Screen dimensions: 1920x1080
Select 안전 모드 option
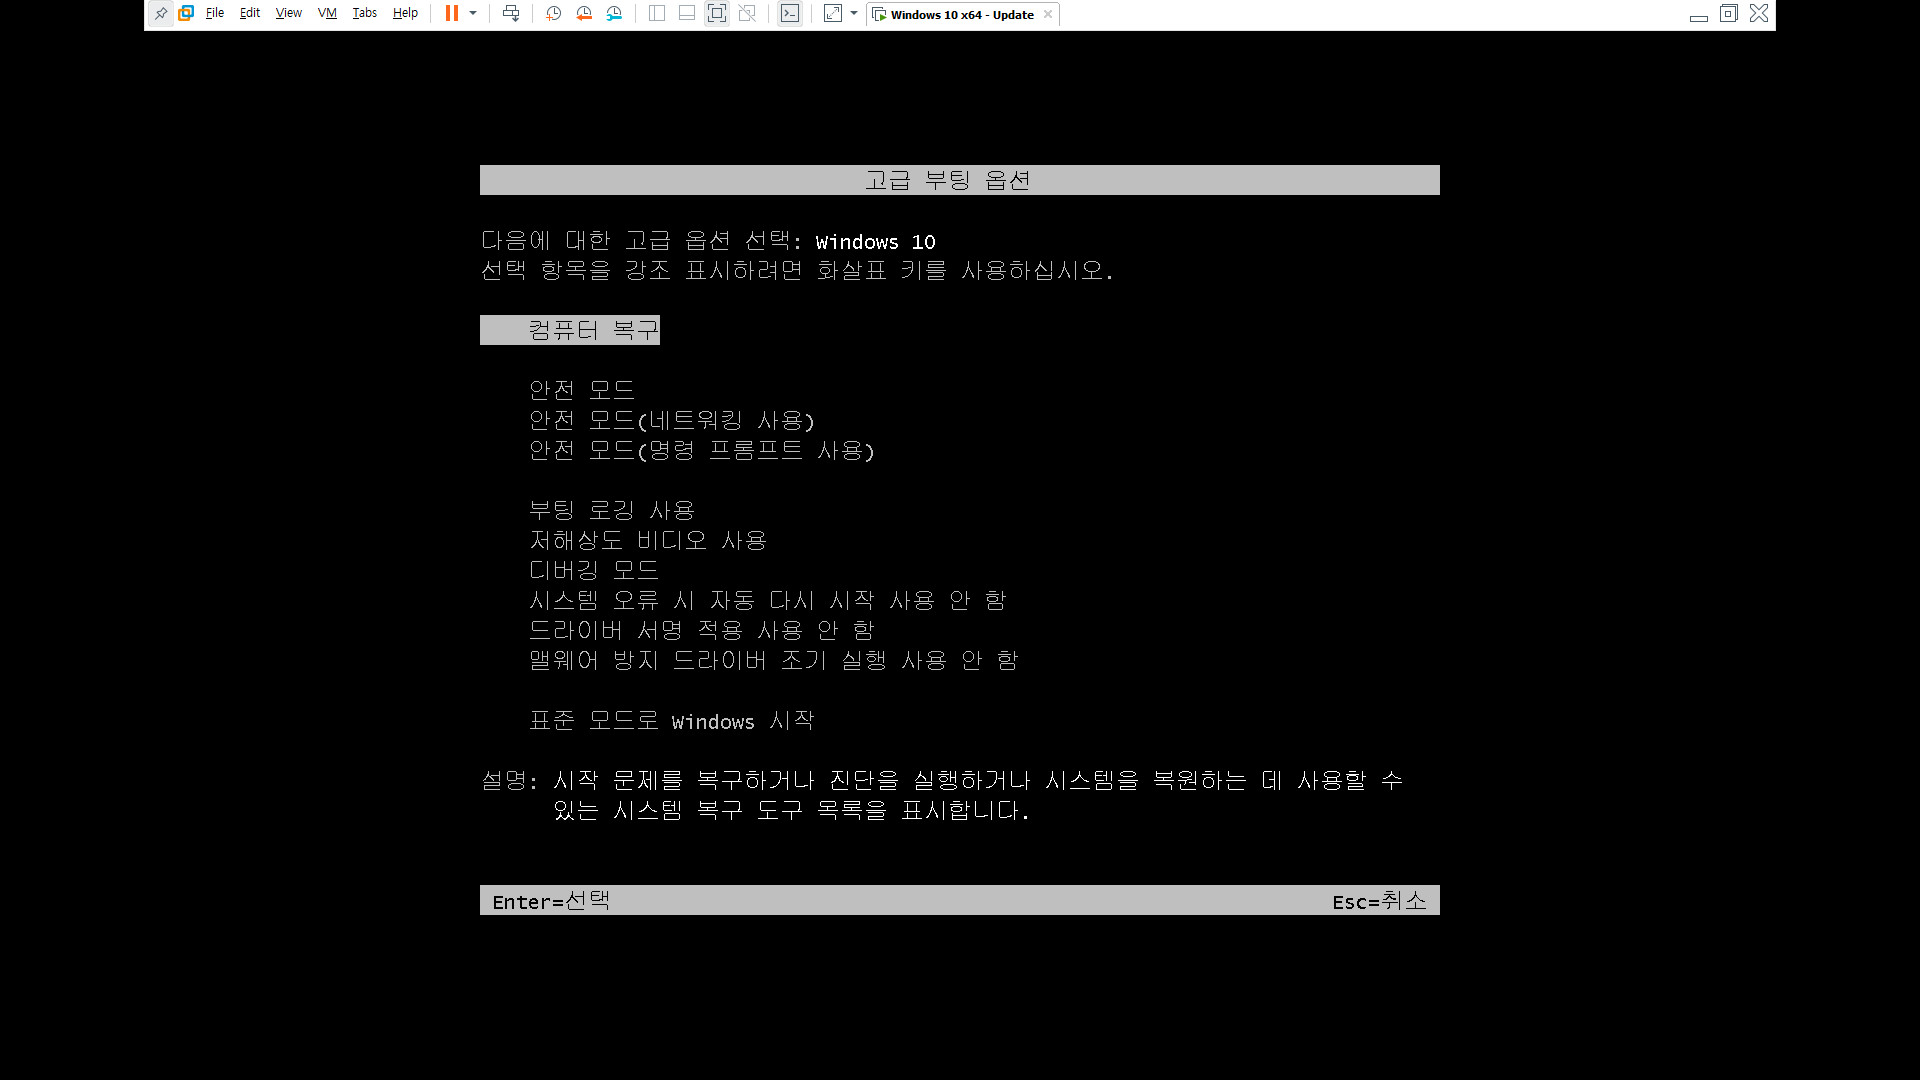tap(582, 390)
